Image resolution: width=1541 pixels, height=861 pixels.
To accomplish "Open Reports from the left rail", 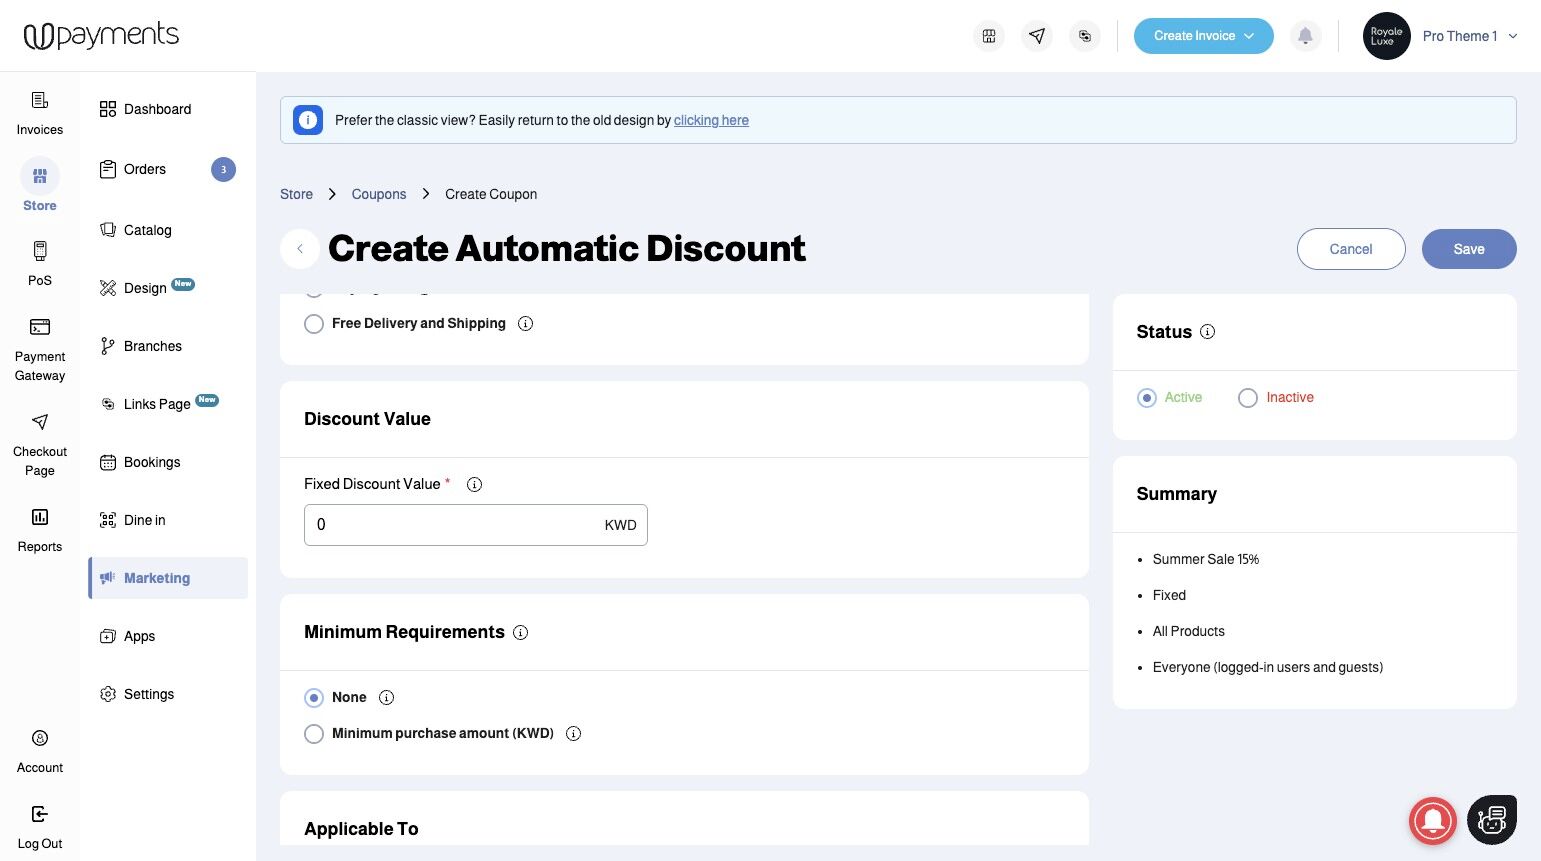I will point(40,529).
